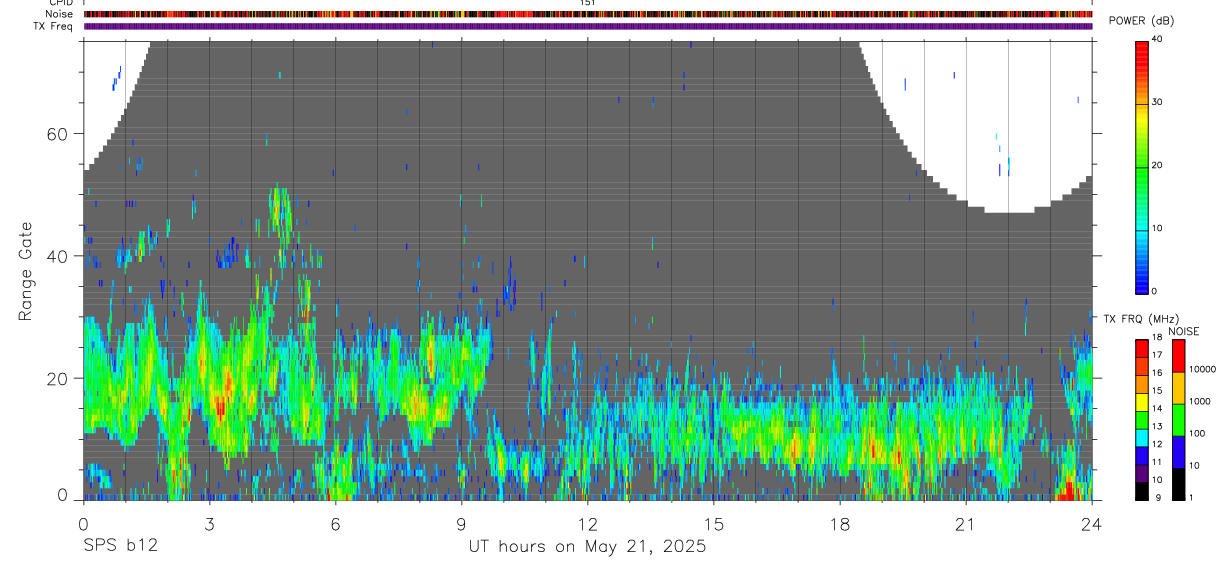
Task: Click the 3 tick on UT hours axis
Action: click(209, 524)
